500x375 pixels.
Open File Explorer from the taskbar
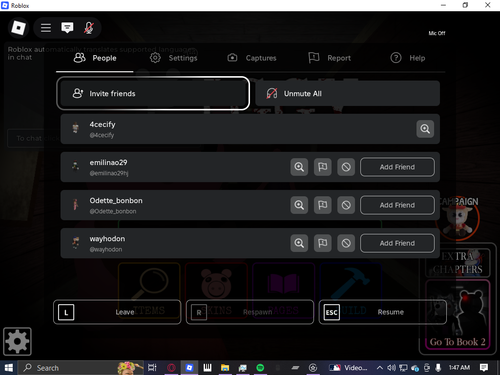click(x=225, y=368)
